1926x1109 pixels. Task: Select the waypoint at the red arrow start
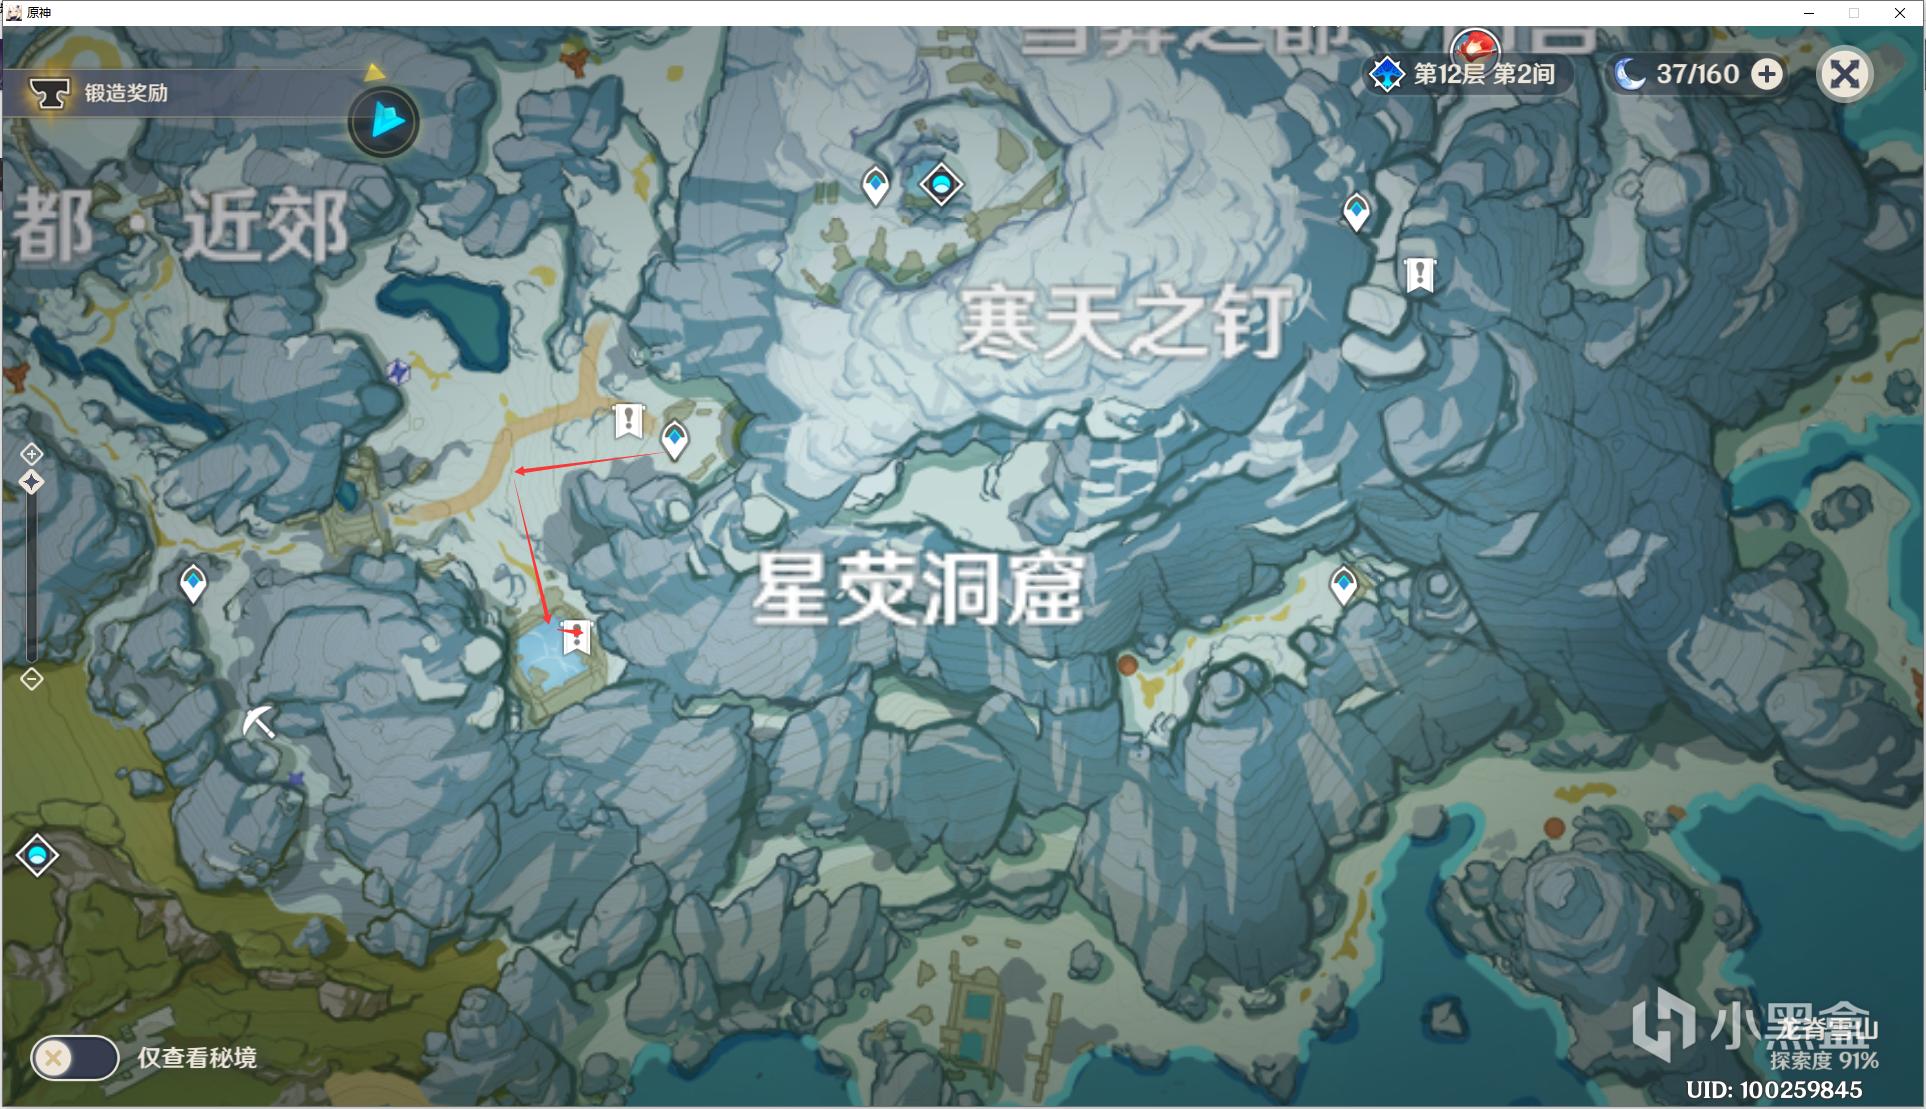point(675,440)
